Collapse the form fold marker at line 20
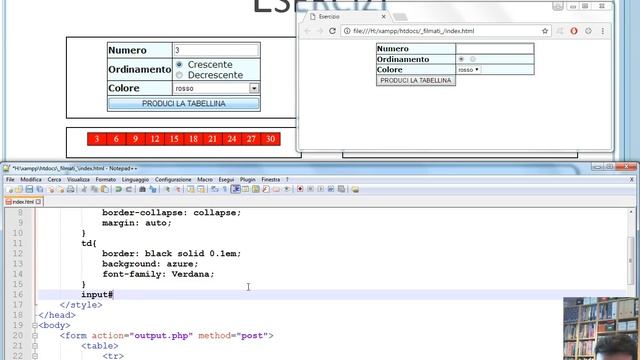 35,336
